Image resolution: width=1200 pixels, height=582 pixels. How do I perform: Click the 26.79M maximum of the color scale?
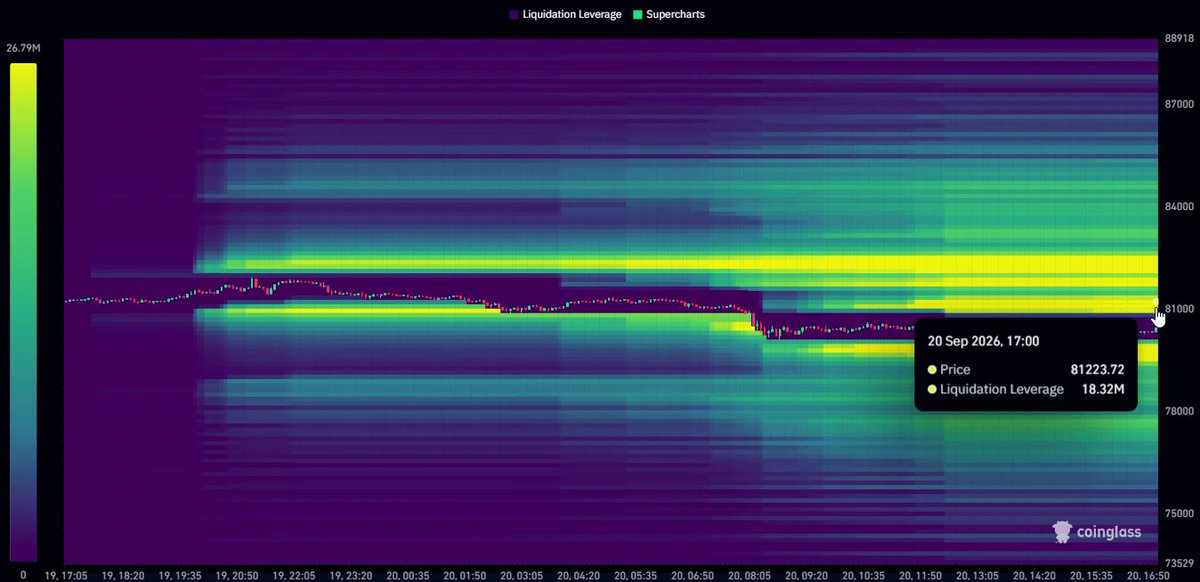23,50
